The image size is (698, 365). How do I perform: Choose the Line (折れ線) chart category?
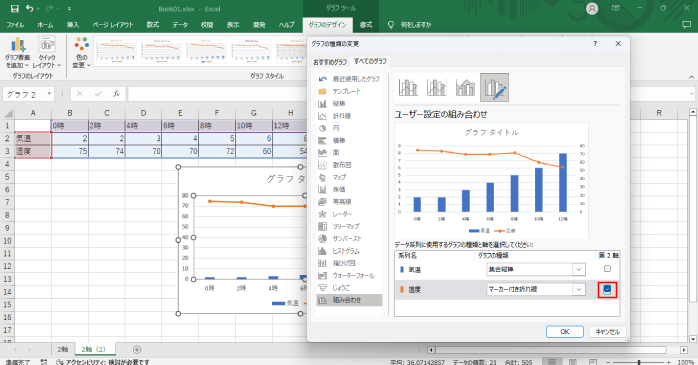[x=349, y=116]
